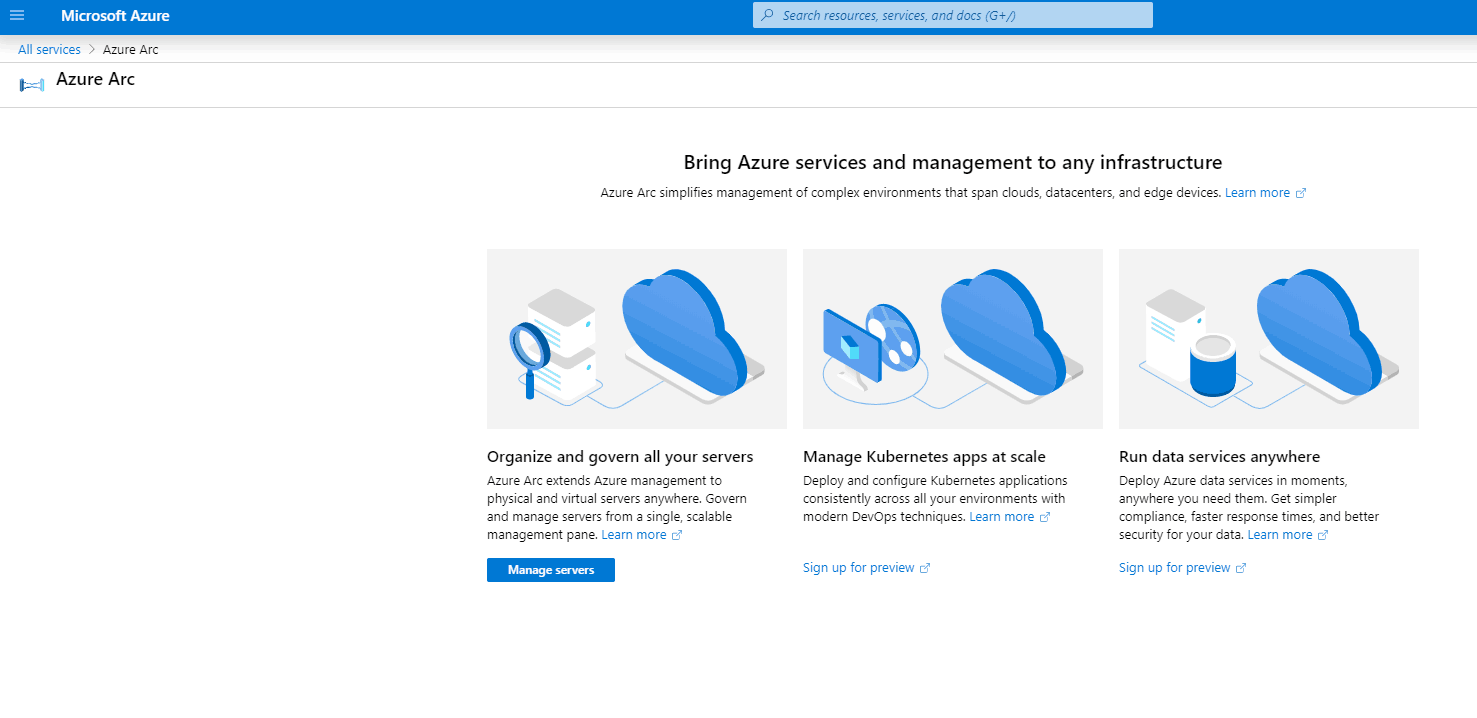Click the search magnifier icon
Screen dimensions: 1477x718
tap(768, 15)
